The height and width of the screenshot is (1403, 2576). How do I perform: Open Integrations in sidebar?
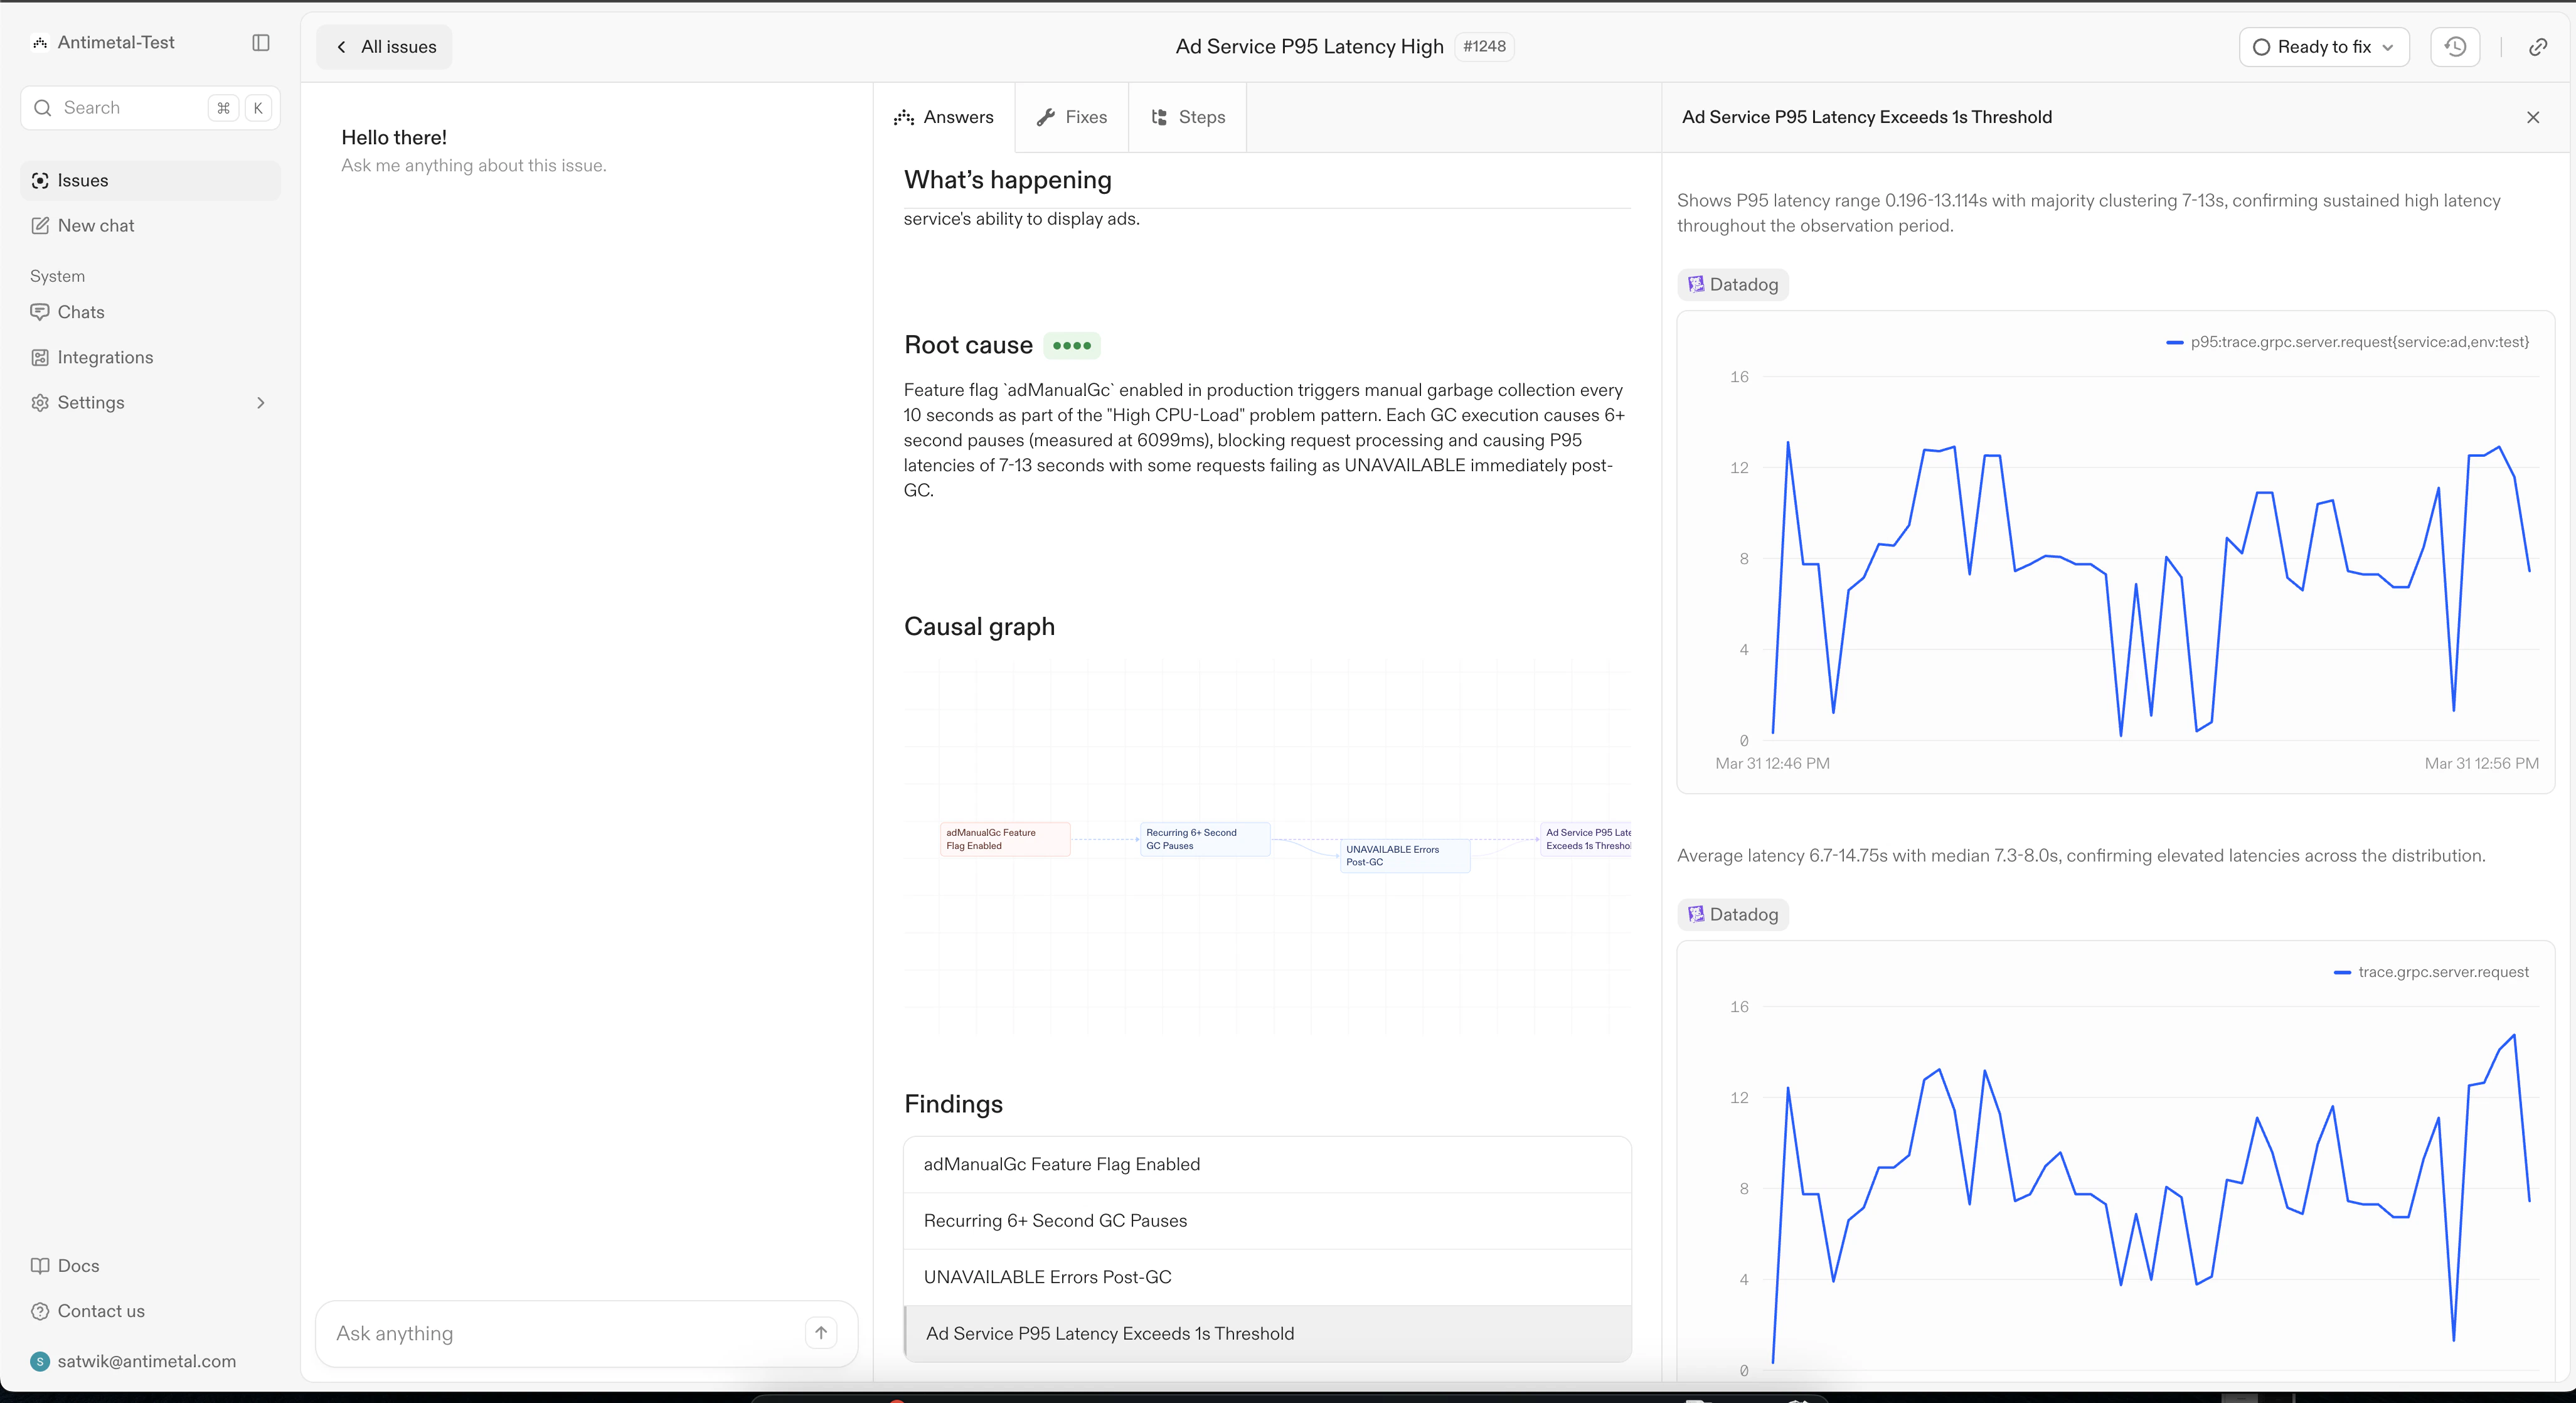[105, 357]
